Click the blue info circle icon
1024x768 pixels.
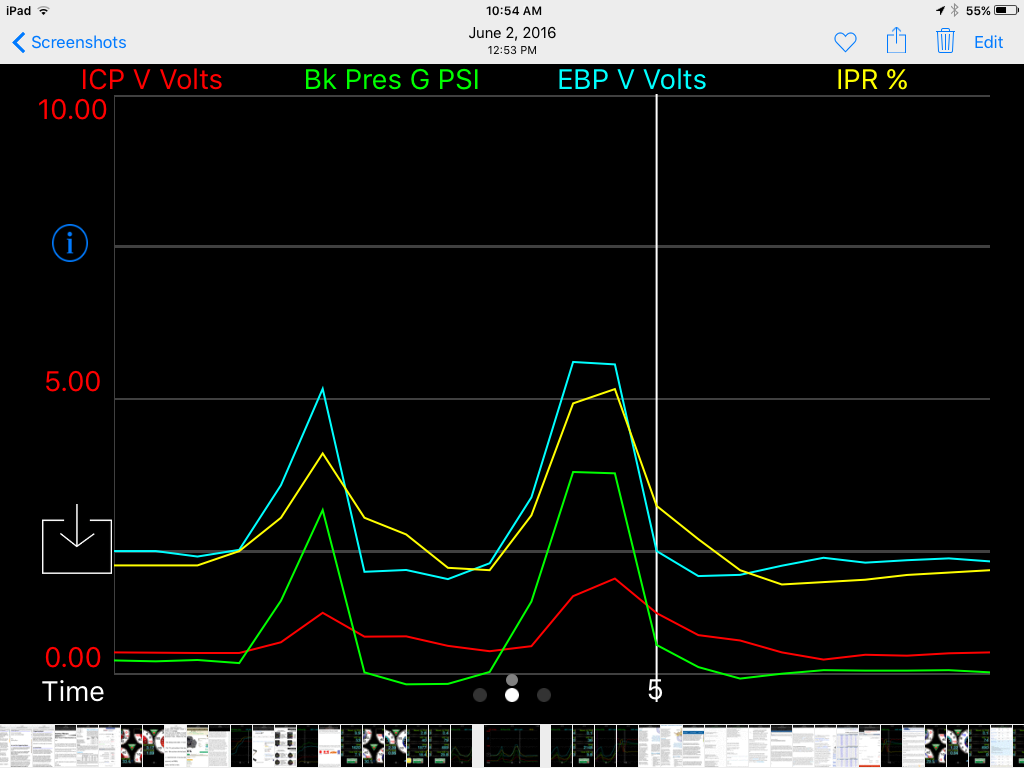pos(70,243)
